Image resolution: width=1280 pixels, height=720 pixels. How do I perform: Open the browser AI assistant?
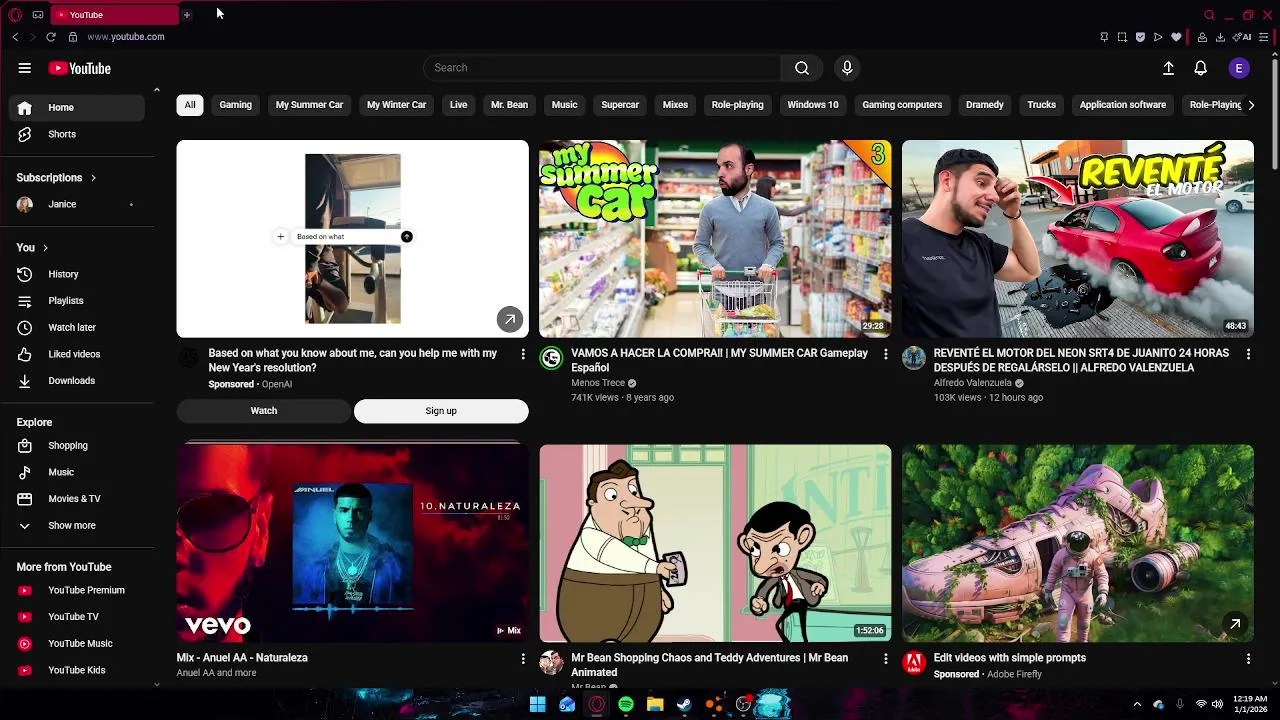[x=1244, y=37]
